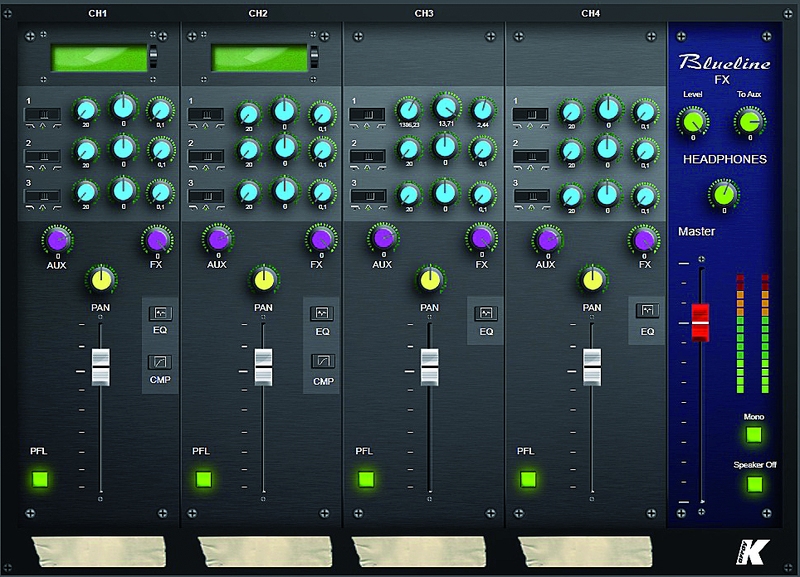Click CH3 band 1 filter type switch

pos(367,114)
